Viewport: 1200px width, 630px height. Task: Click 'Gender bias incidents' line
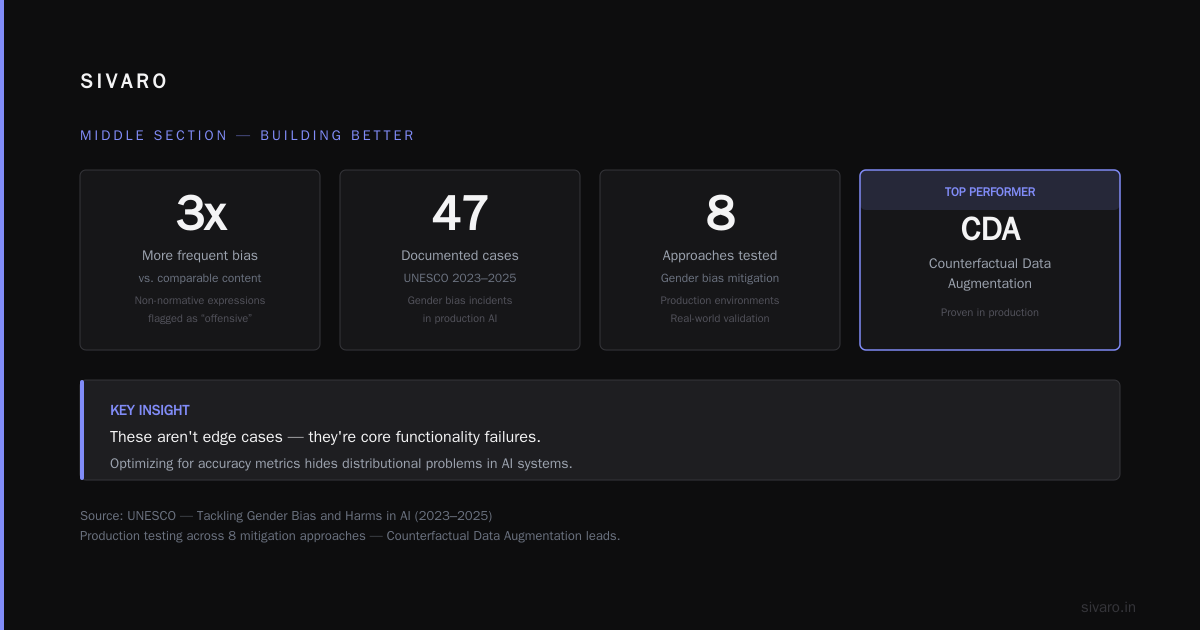pos(460,300)
